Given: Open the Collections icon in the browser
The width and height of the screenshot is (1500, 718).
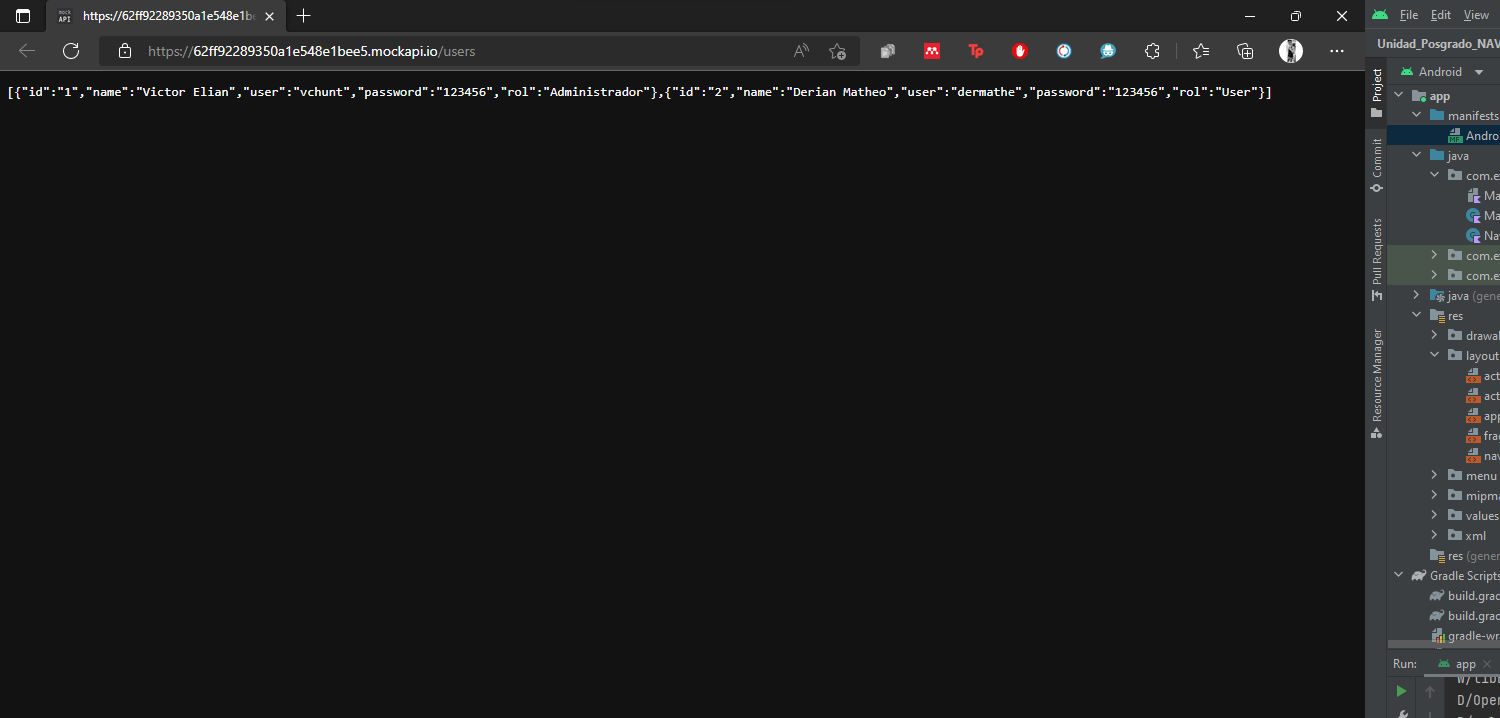Looking at the screenshot, I should pos(1244,50).
